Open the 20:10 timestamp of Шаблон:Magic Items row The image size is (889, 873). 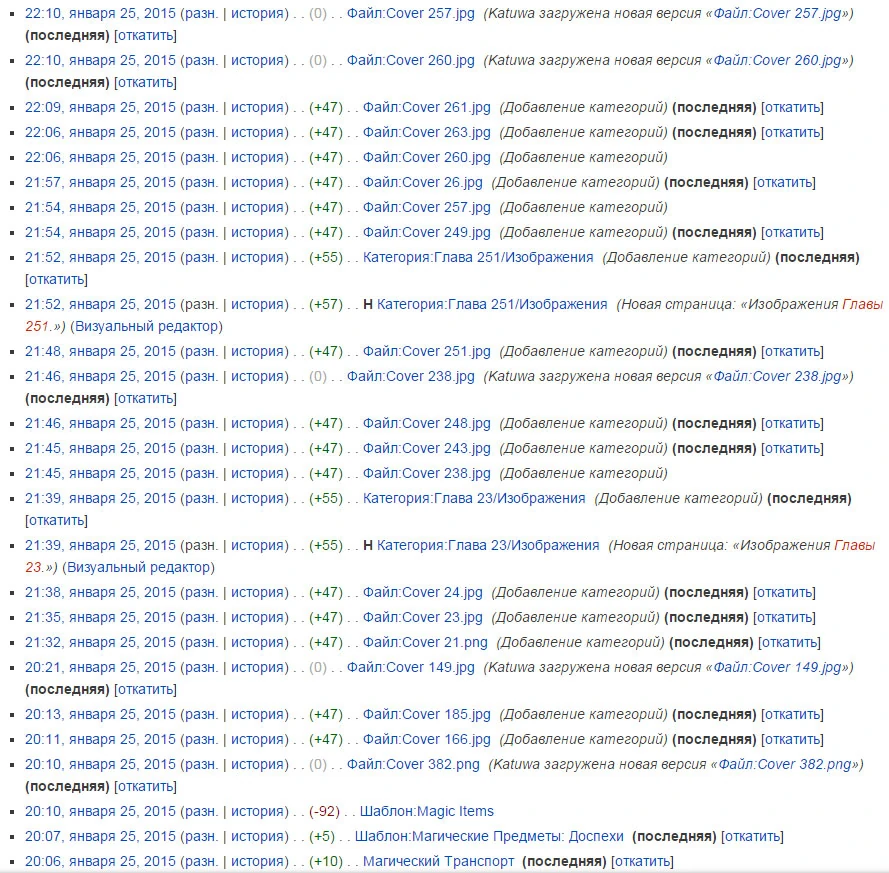(x=100, y=811)
